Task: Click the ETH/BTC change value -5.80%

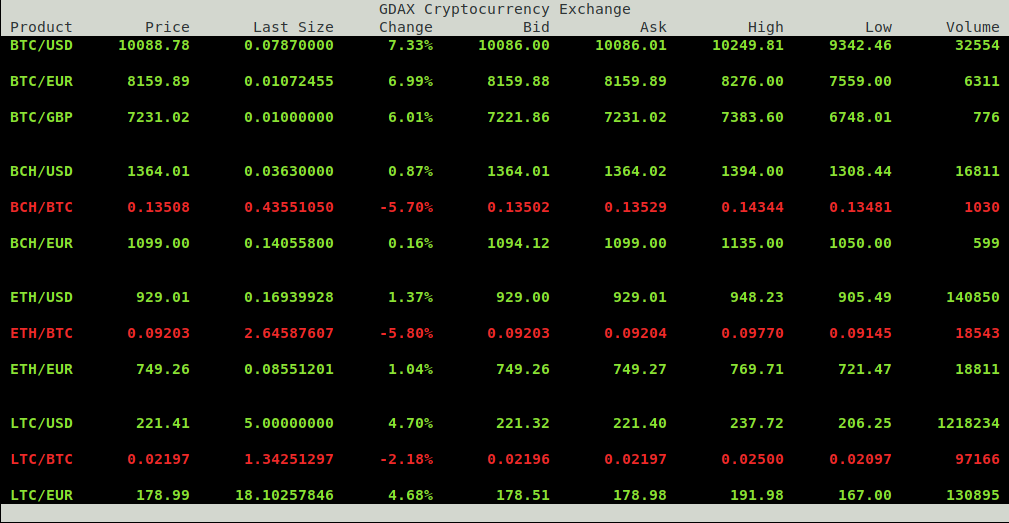Action: 406,333
